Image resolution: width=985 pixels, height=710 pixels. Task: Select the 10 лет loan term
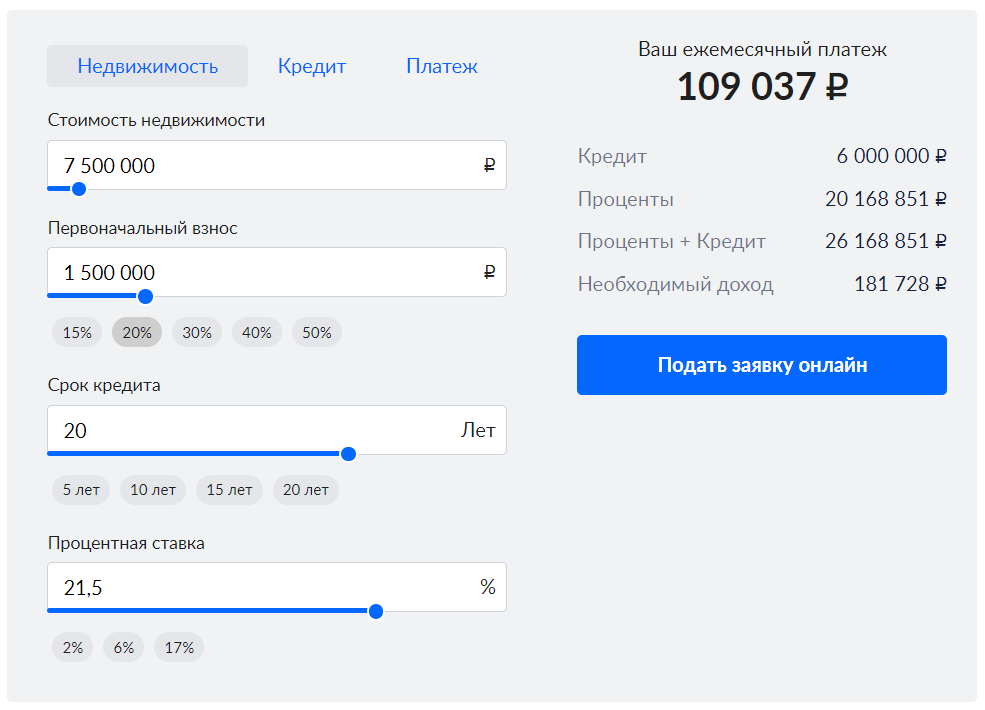[x=153, y=490]
